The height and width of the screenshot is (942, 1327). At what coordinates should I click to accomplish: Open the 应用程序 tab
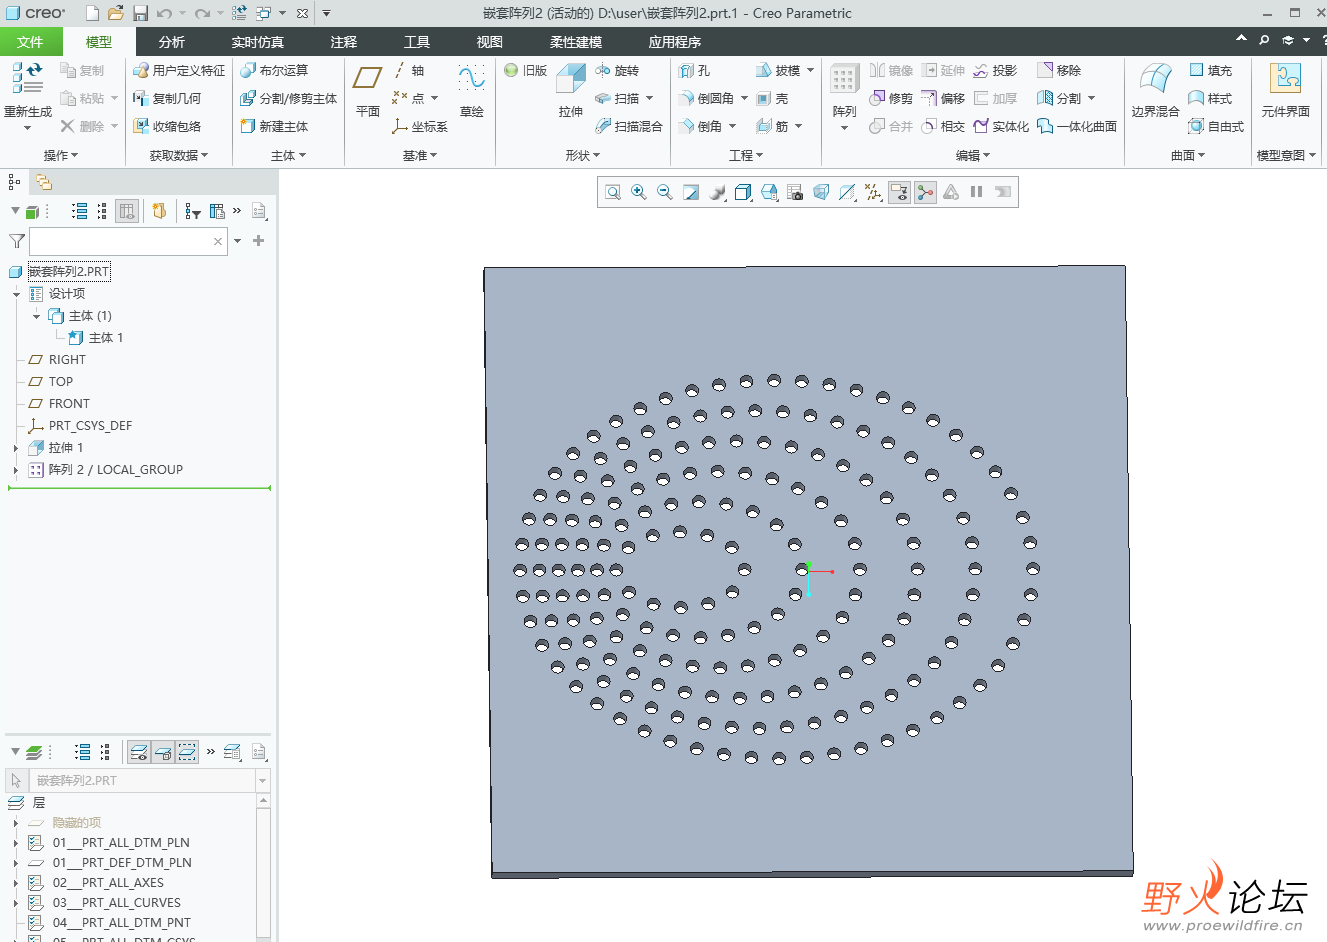coord(675,42)
